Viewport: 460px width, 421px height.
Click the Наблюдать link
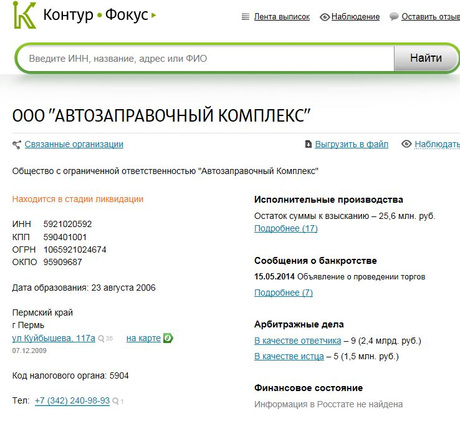437,144
